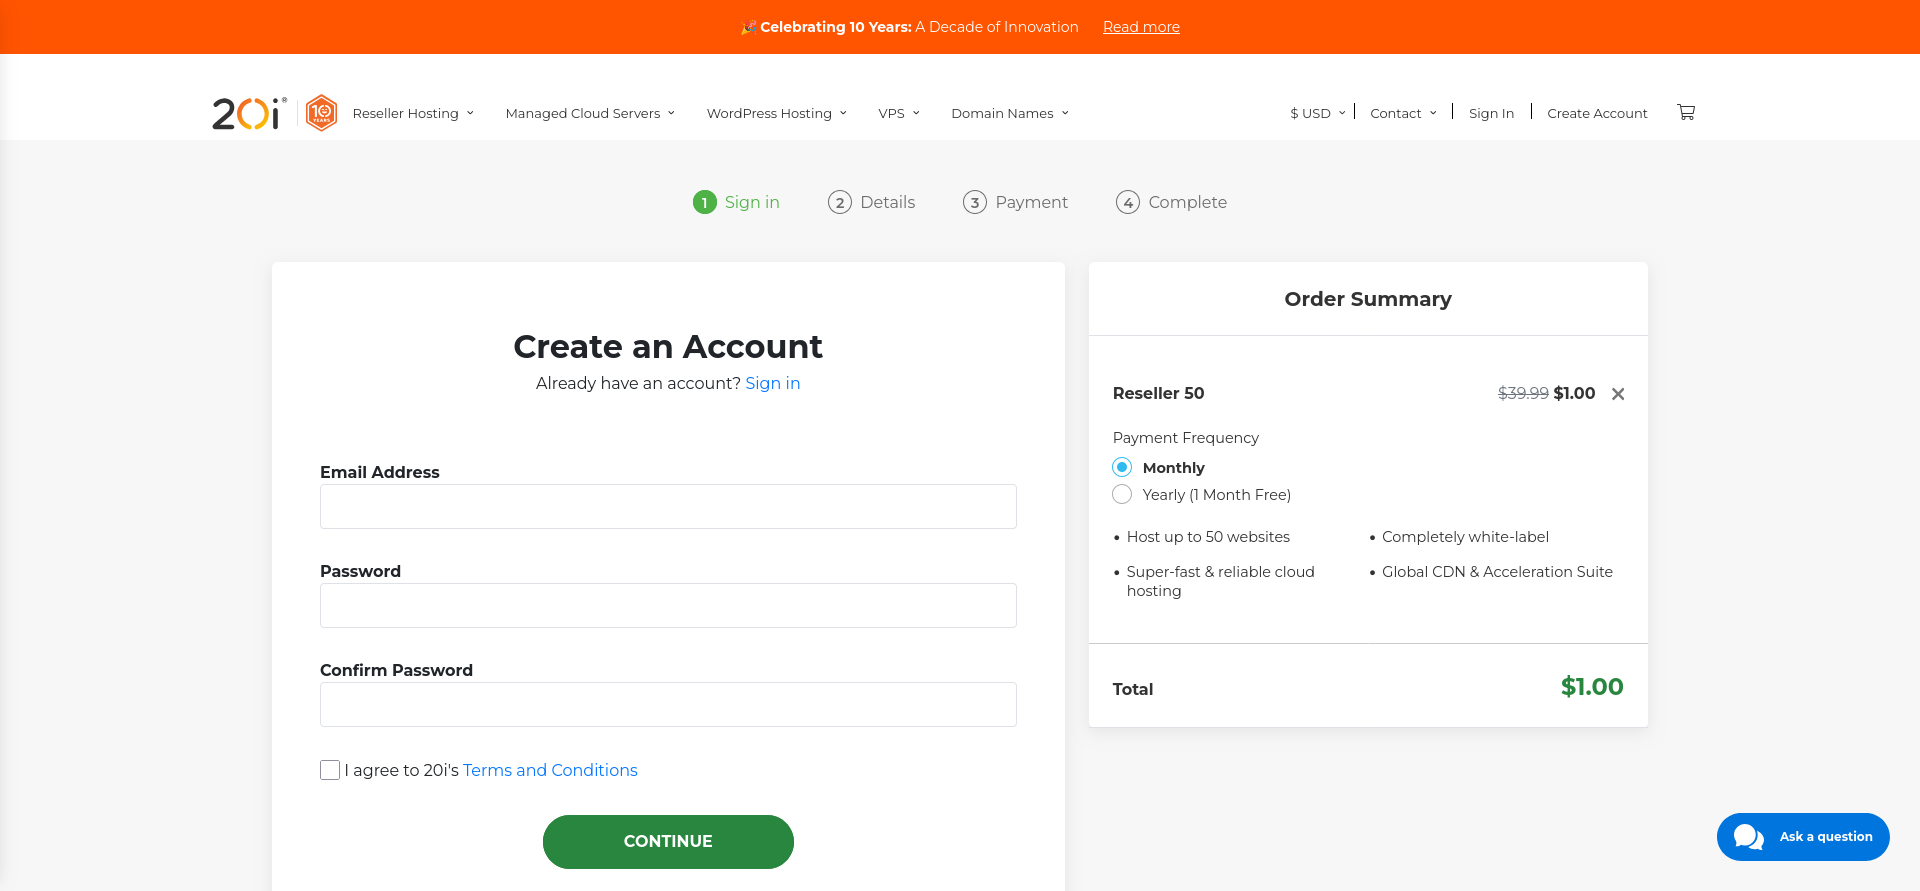
Task: Go to step 4 Complete
Action: coord(1171,202)
